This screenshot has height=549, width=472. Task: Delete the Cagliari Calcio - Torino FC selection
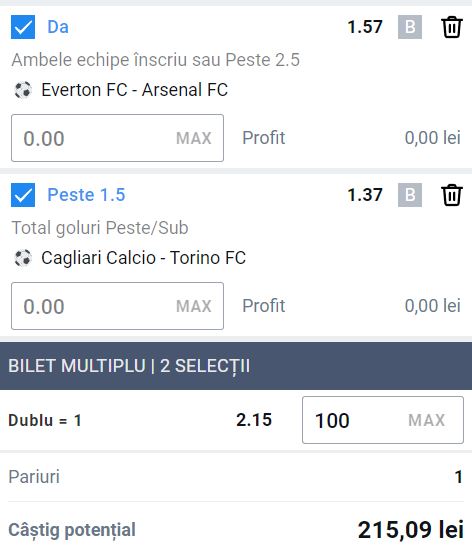click(x=452, y=195)
